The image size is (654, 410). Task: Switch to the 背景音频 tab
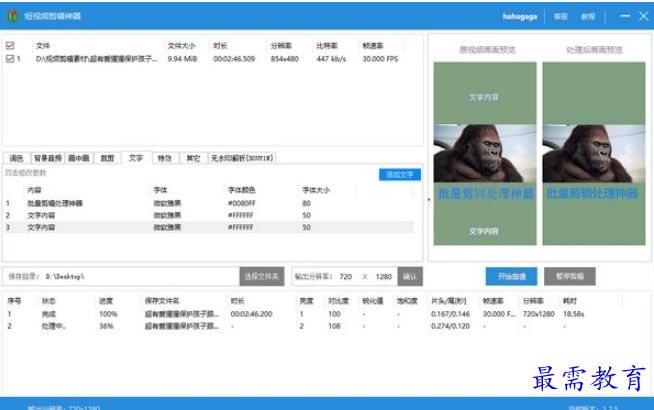click(48, 158)
